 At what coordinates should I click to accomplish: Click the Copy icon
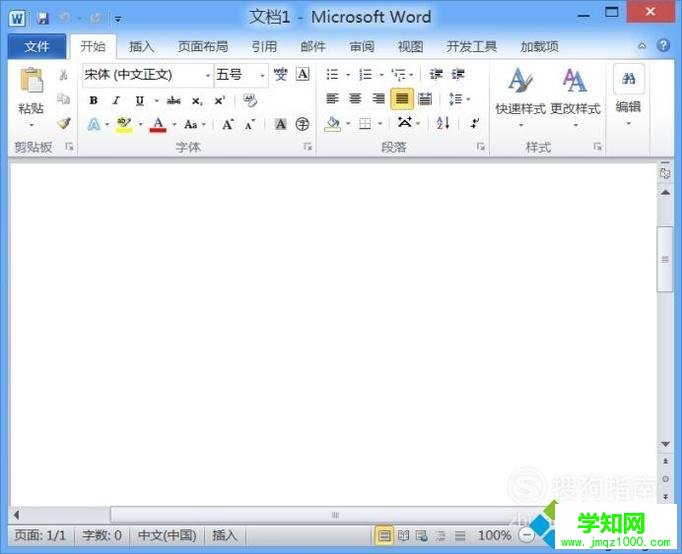coord(64,99)
